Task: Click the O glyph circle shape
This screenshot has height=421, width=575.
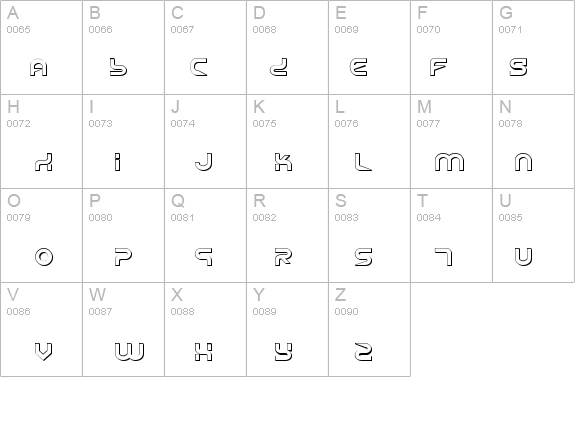Action: tap(44, 257)
